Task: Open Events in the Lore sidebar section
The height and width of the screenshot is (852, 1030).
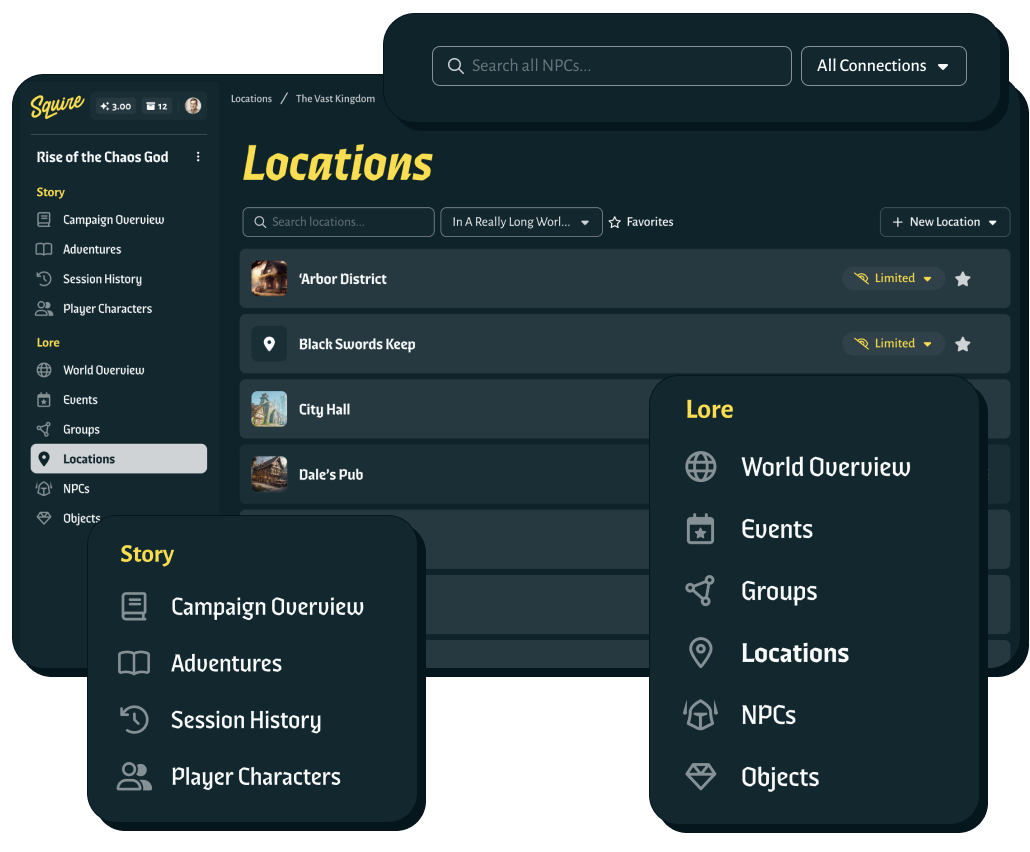Action: [80, 400]
